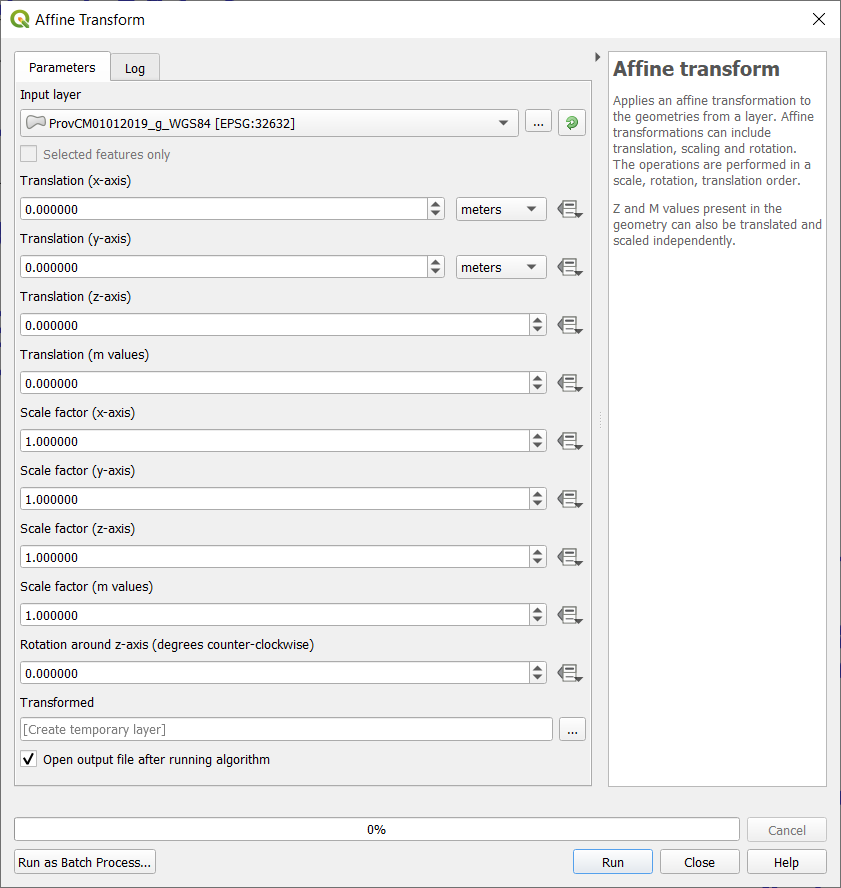Open data-defined override for Scale factor x-axis

[570, 442]
